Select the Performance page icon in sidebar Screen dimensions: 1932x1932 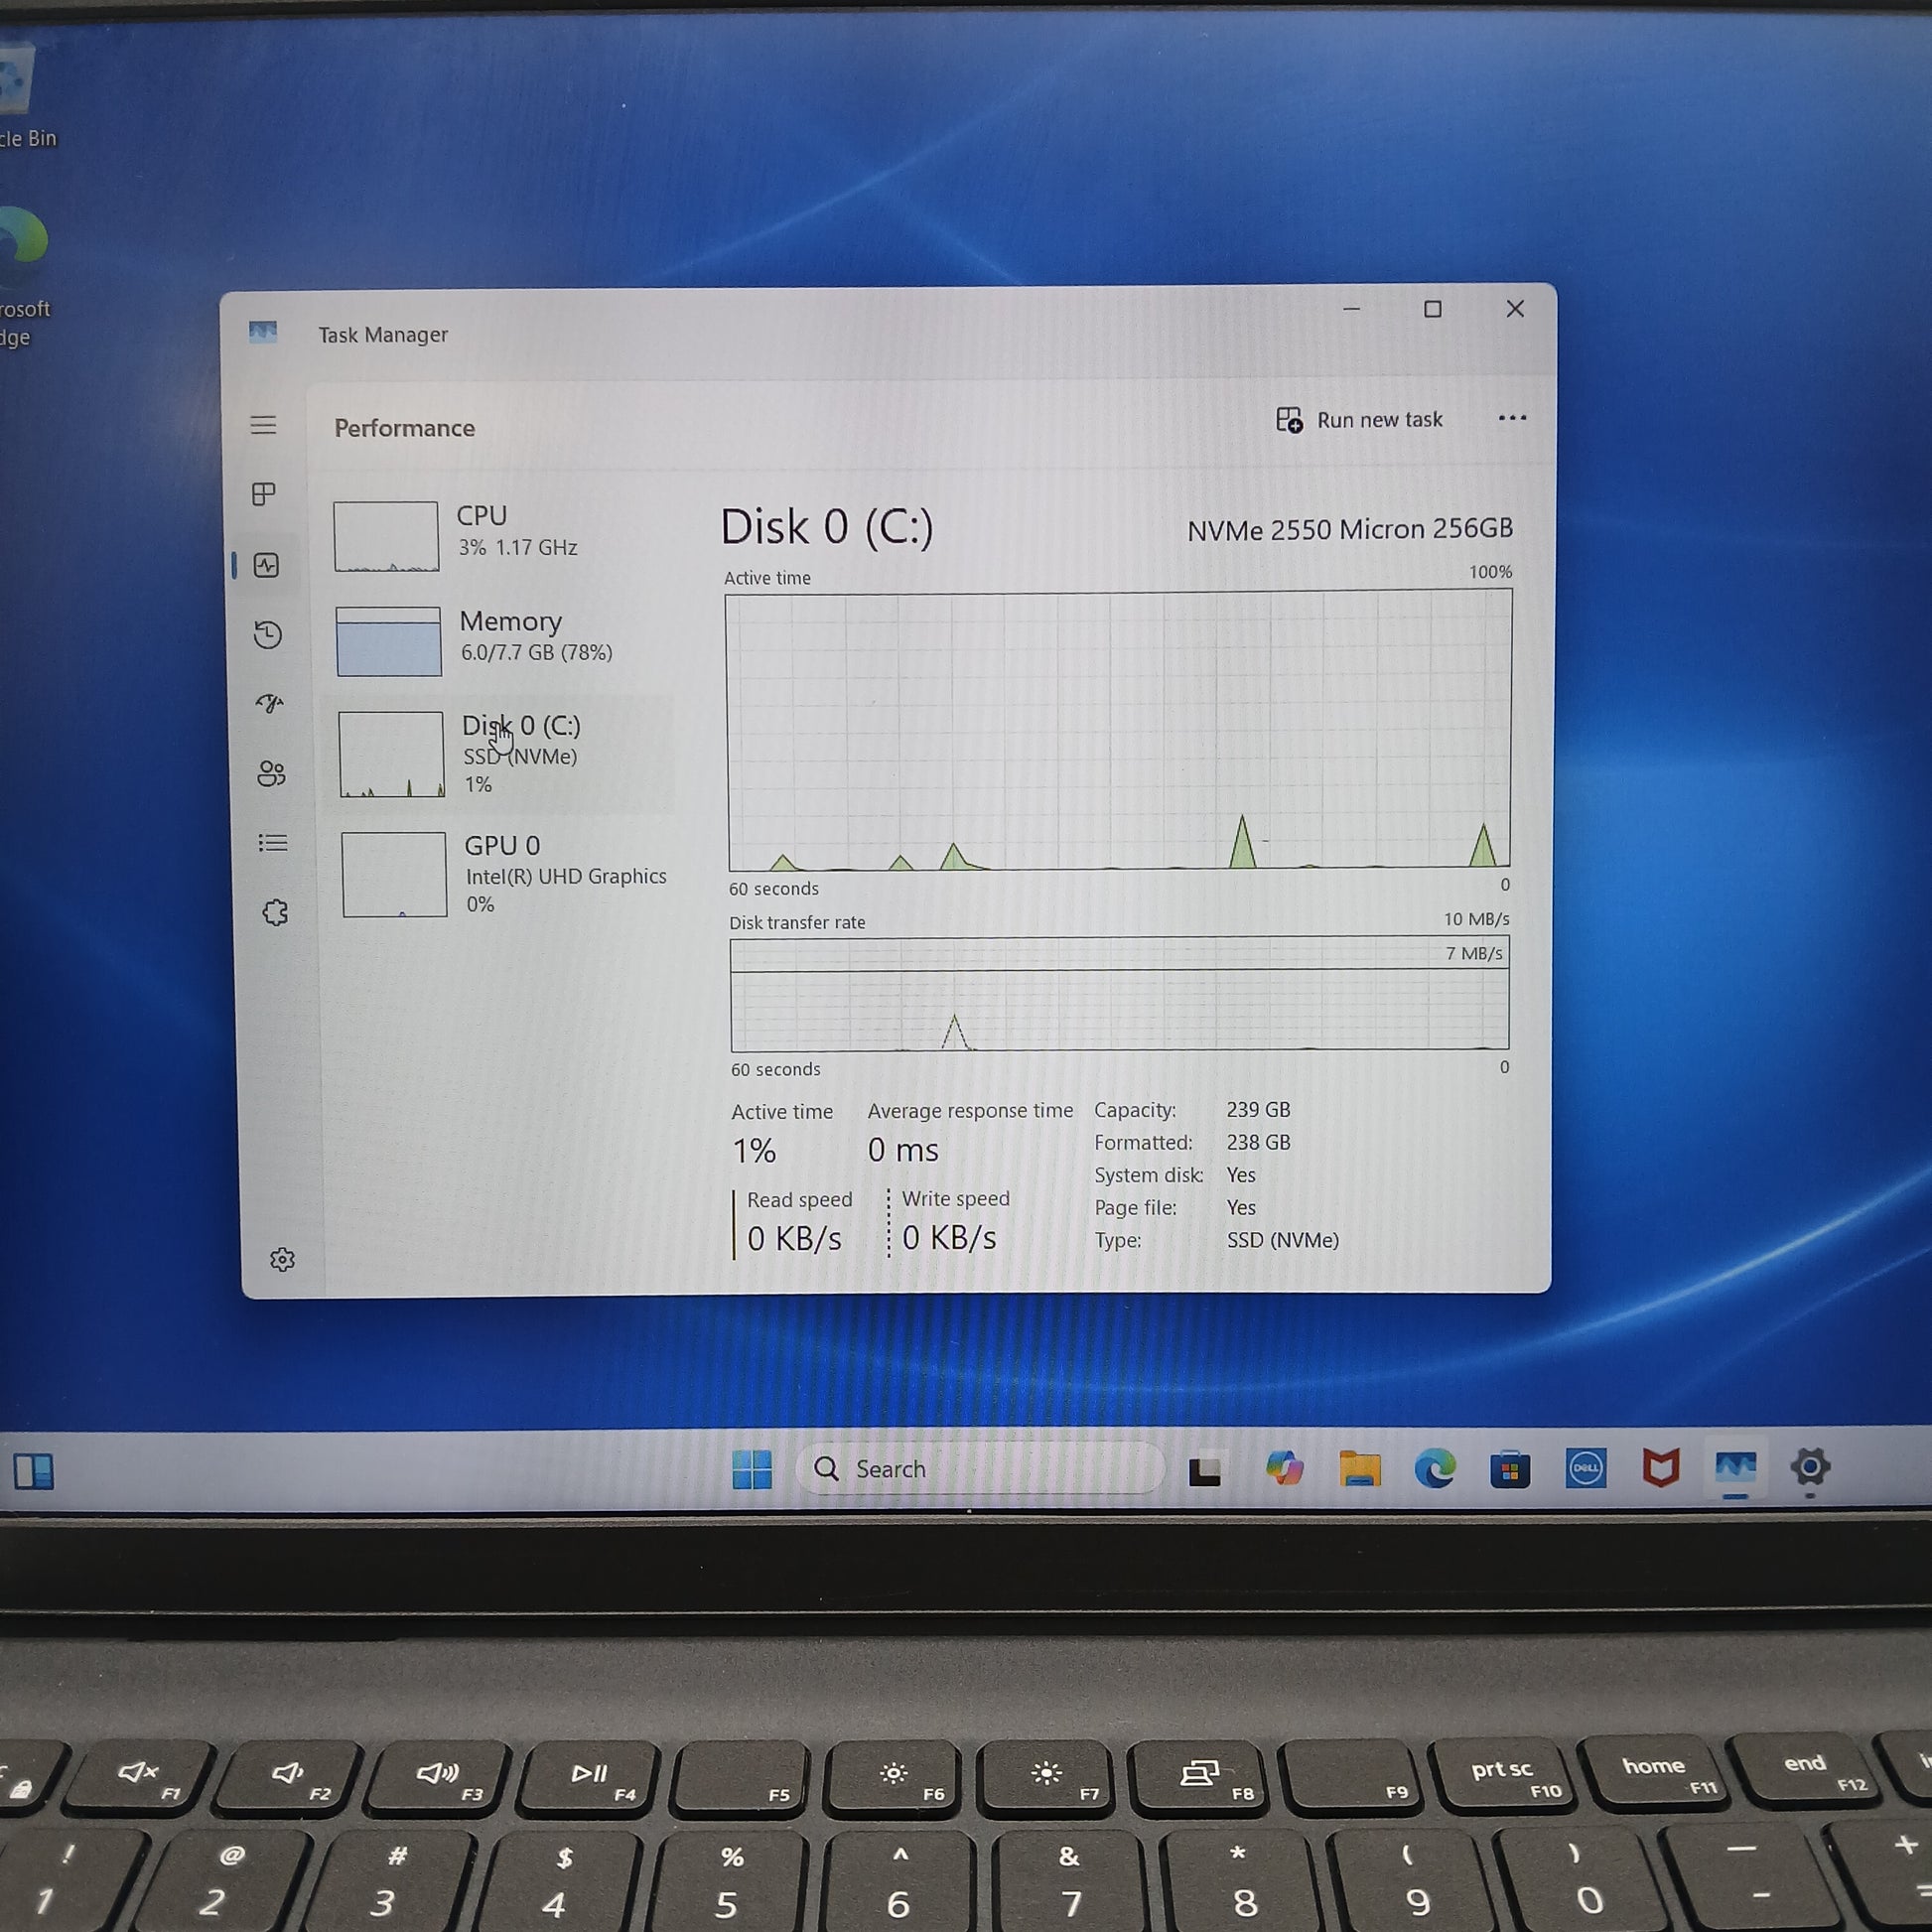tap(266, 565)
